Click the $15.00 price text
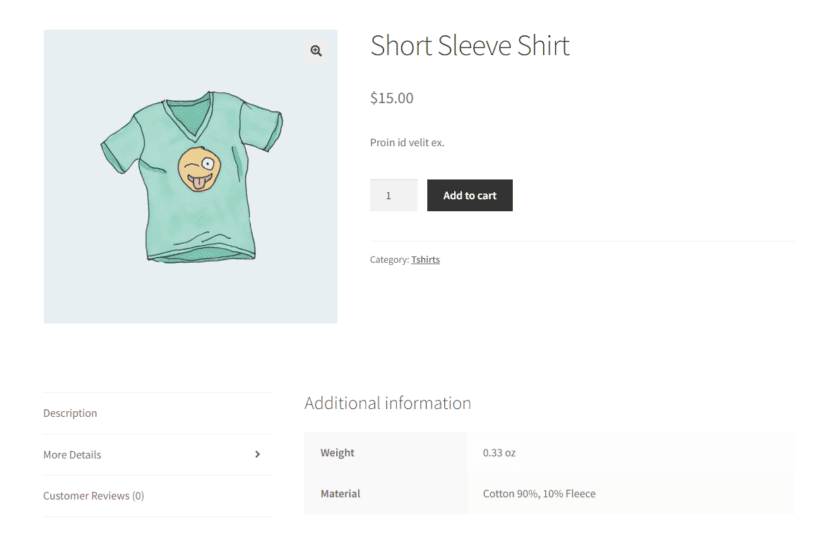Screen dimensions: 820x551 click(392, 98)
